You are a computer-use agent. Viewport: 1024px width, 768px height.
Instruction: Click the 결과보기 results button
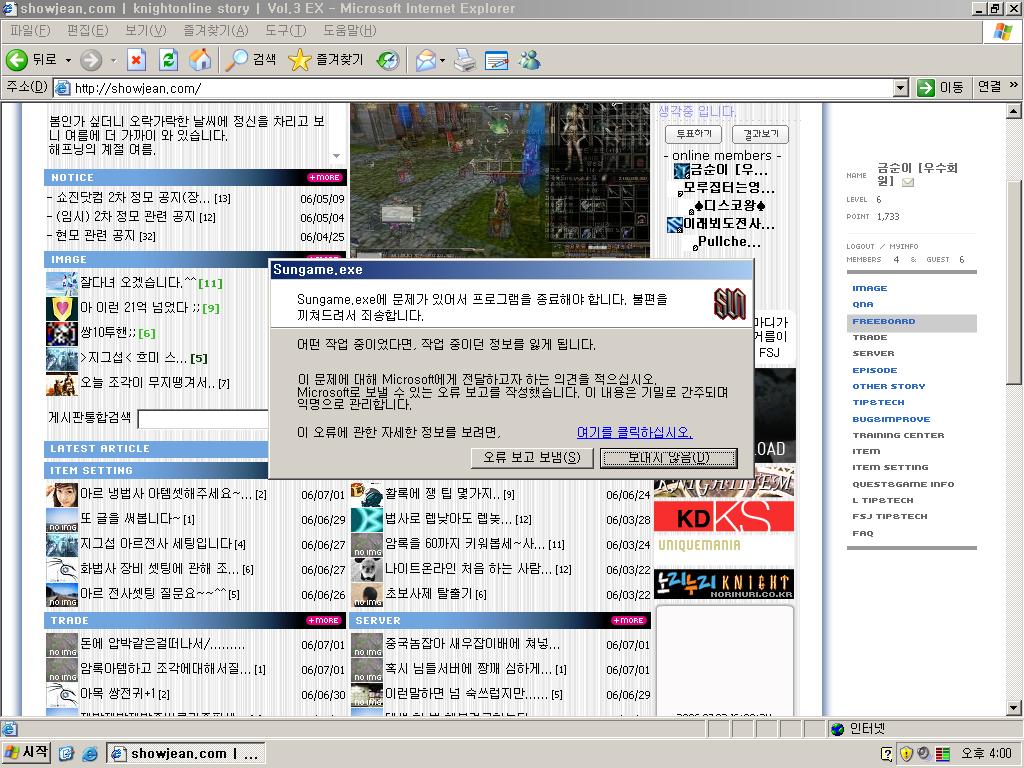tap(761, 134)
